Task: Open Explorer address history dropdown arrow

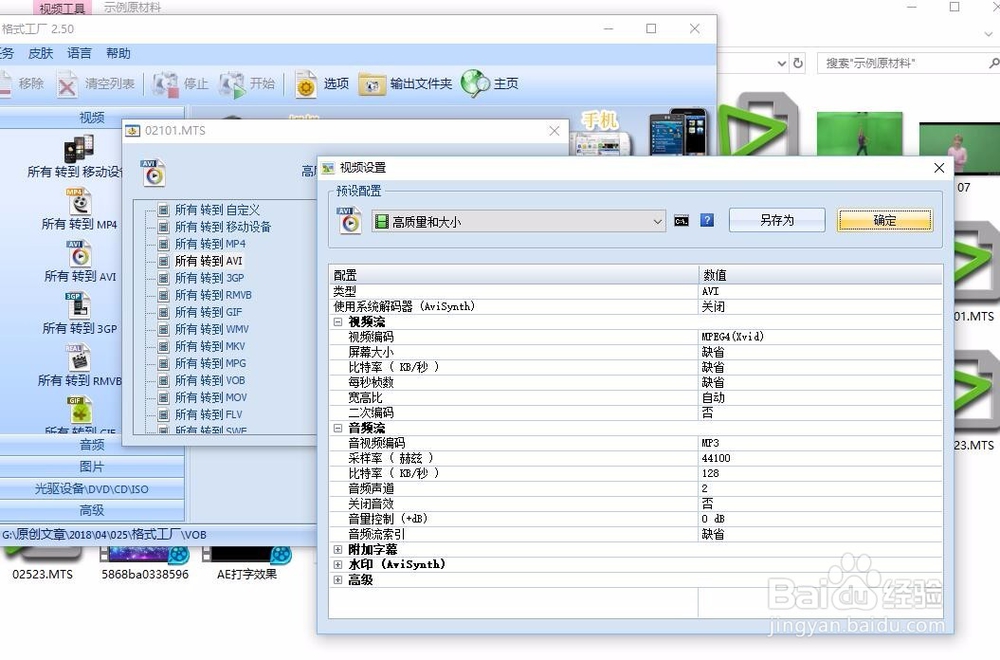Action: [x=782, y=63]
